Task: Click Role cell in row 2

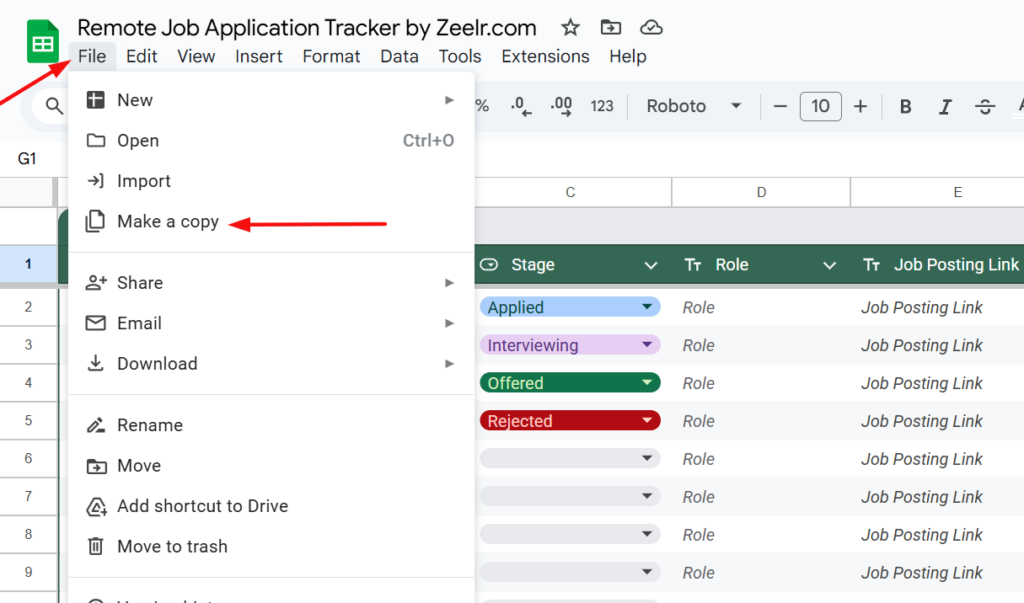Action: coord(761,307)
